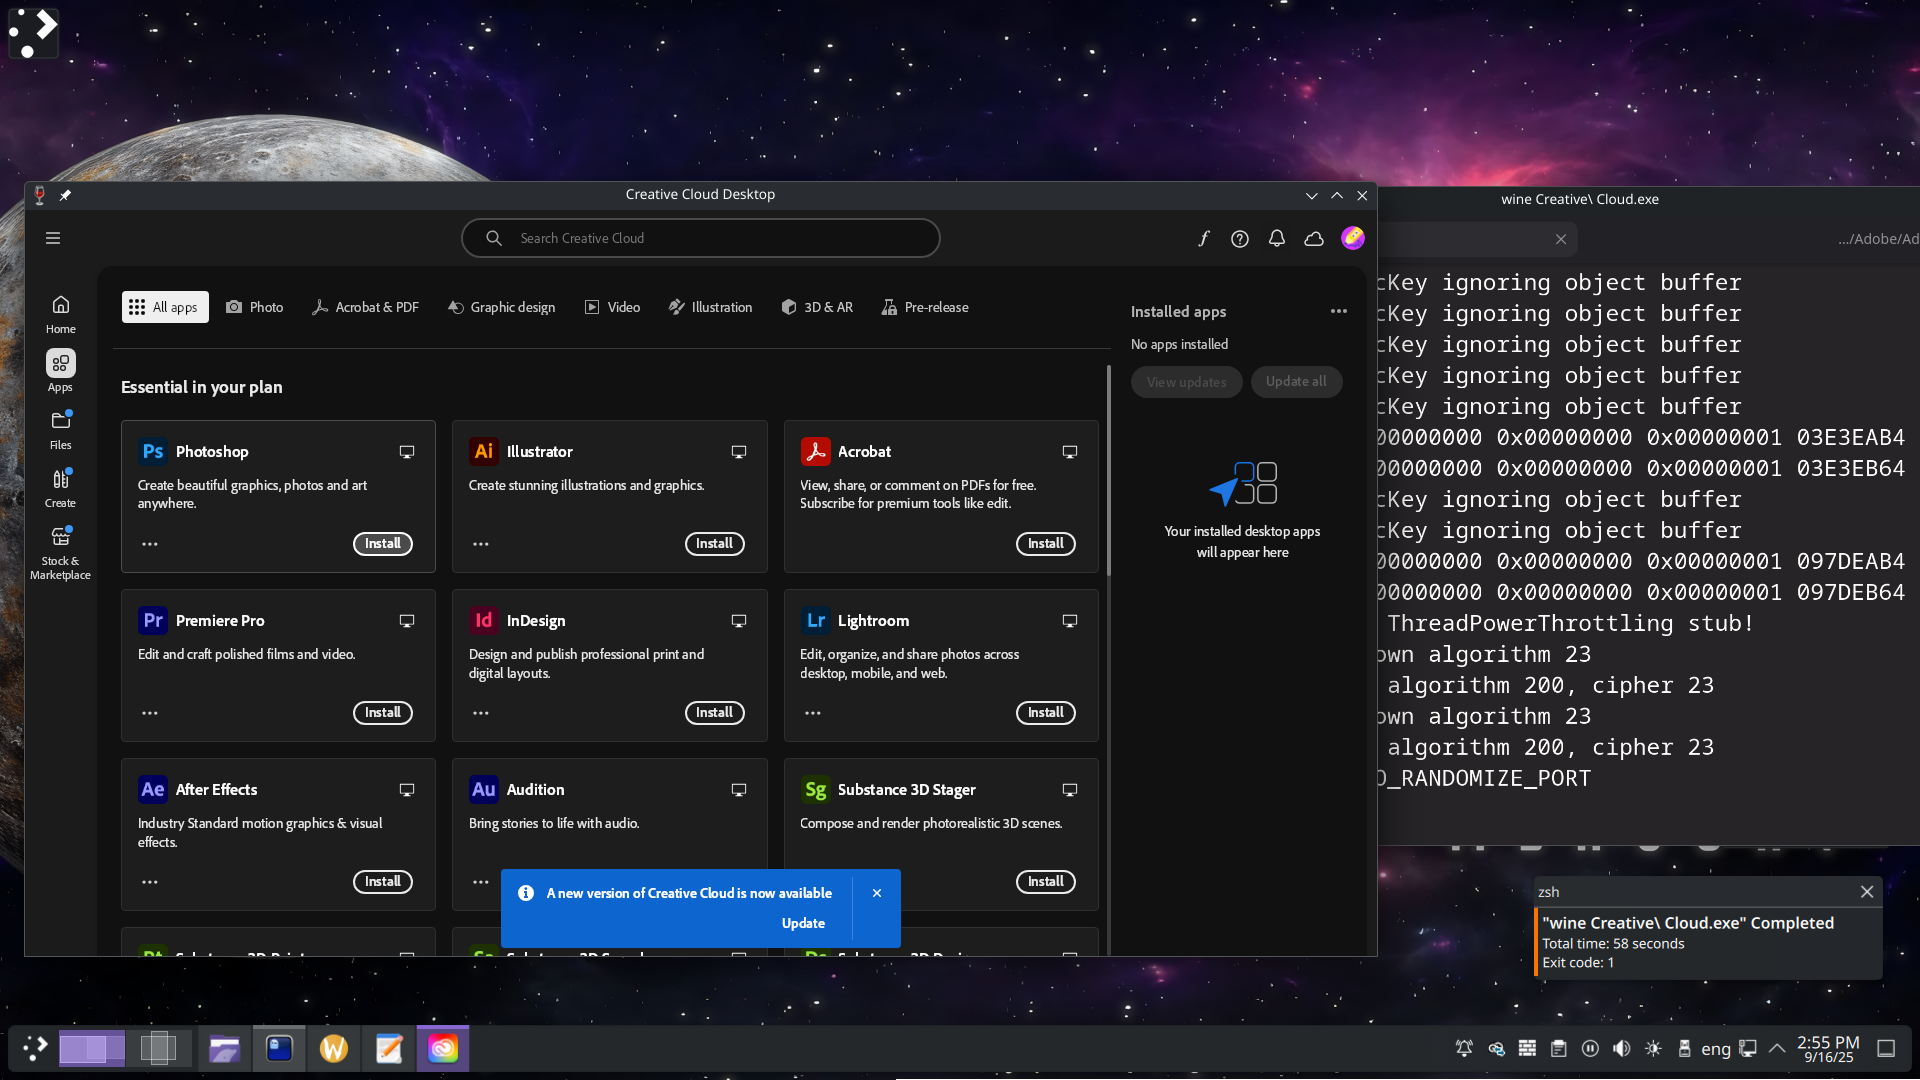This screenshot has width=1920, height=1080.
Task: Open Photoshop's three-dot more options
Action: click(150, 544)
